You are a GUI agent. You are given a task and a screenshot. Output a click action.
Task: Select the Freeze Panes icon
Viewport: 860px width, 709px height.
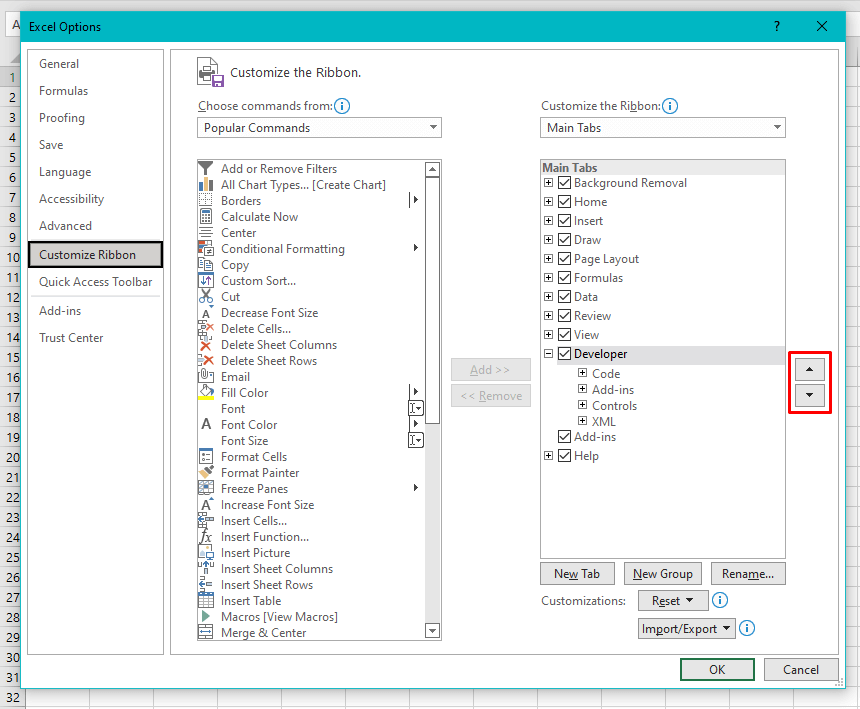tap(206, 489)
